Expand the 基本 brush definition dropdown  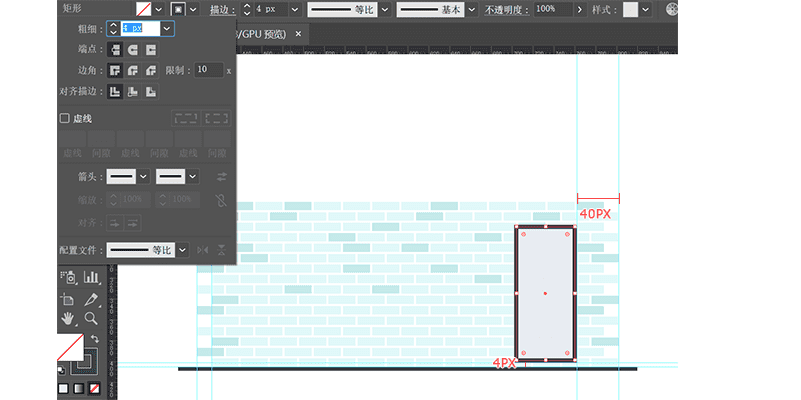click(x=472, y=9)
